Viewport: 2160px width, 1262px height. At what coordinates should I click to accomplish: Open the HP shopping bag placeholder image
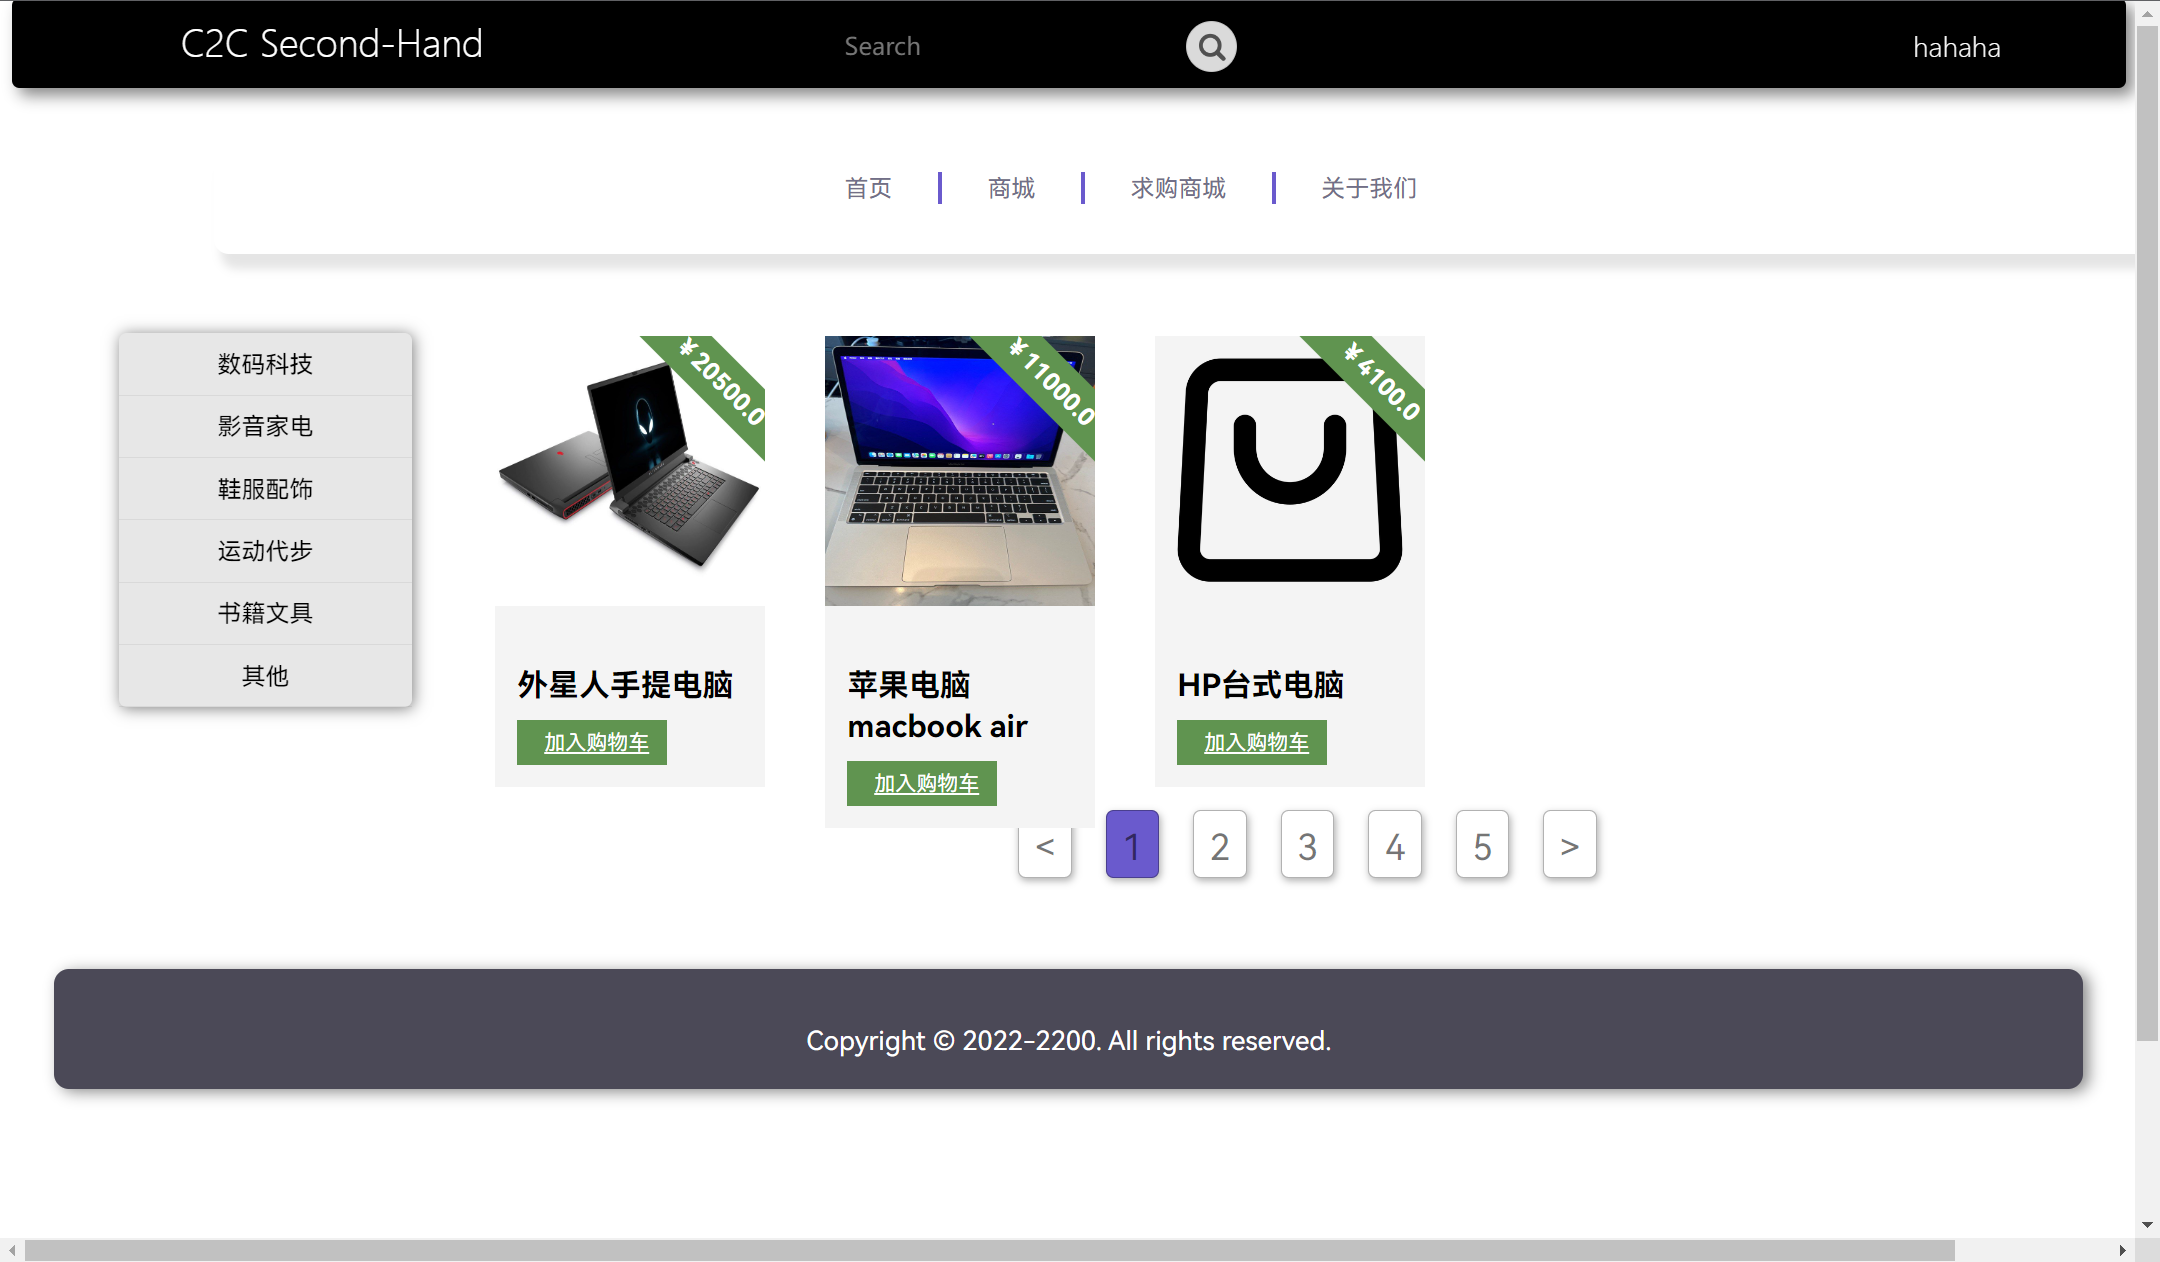1290,471
